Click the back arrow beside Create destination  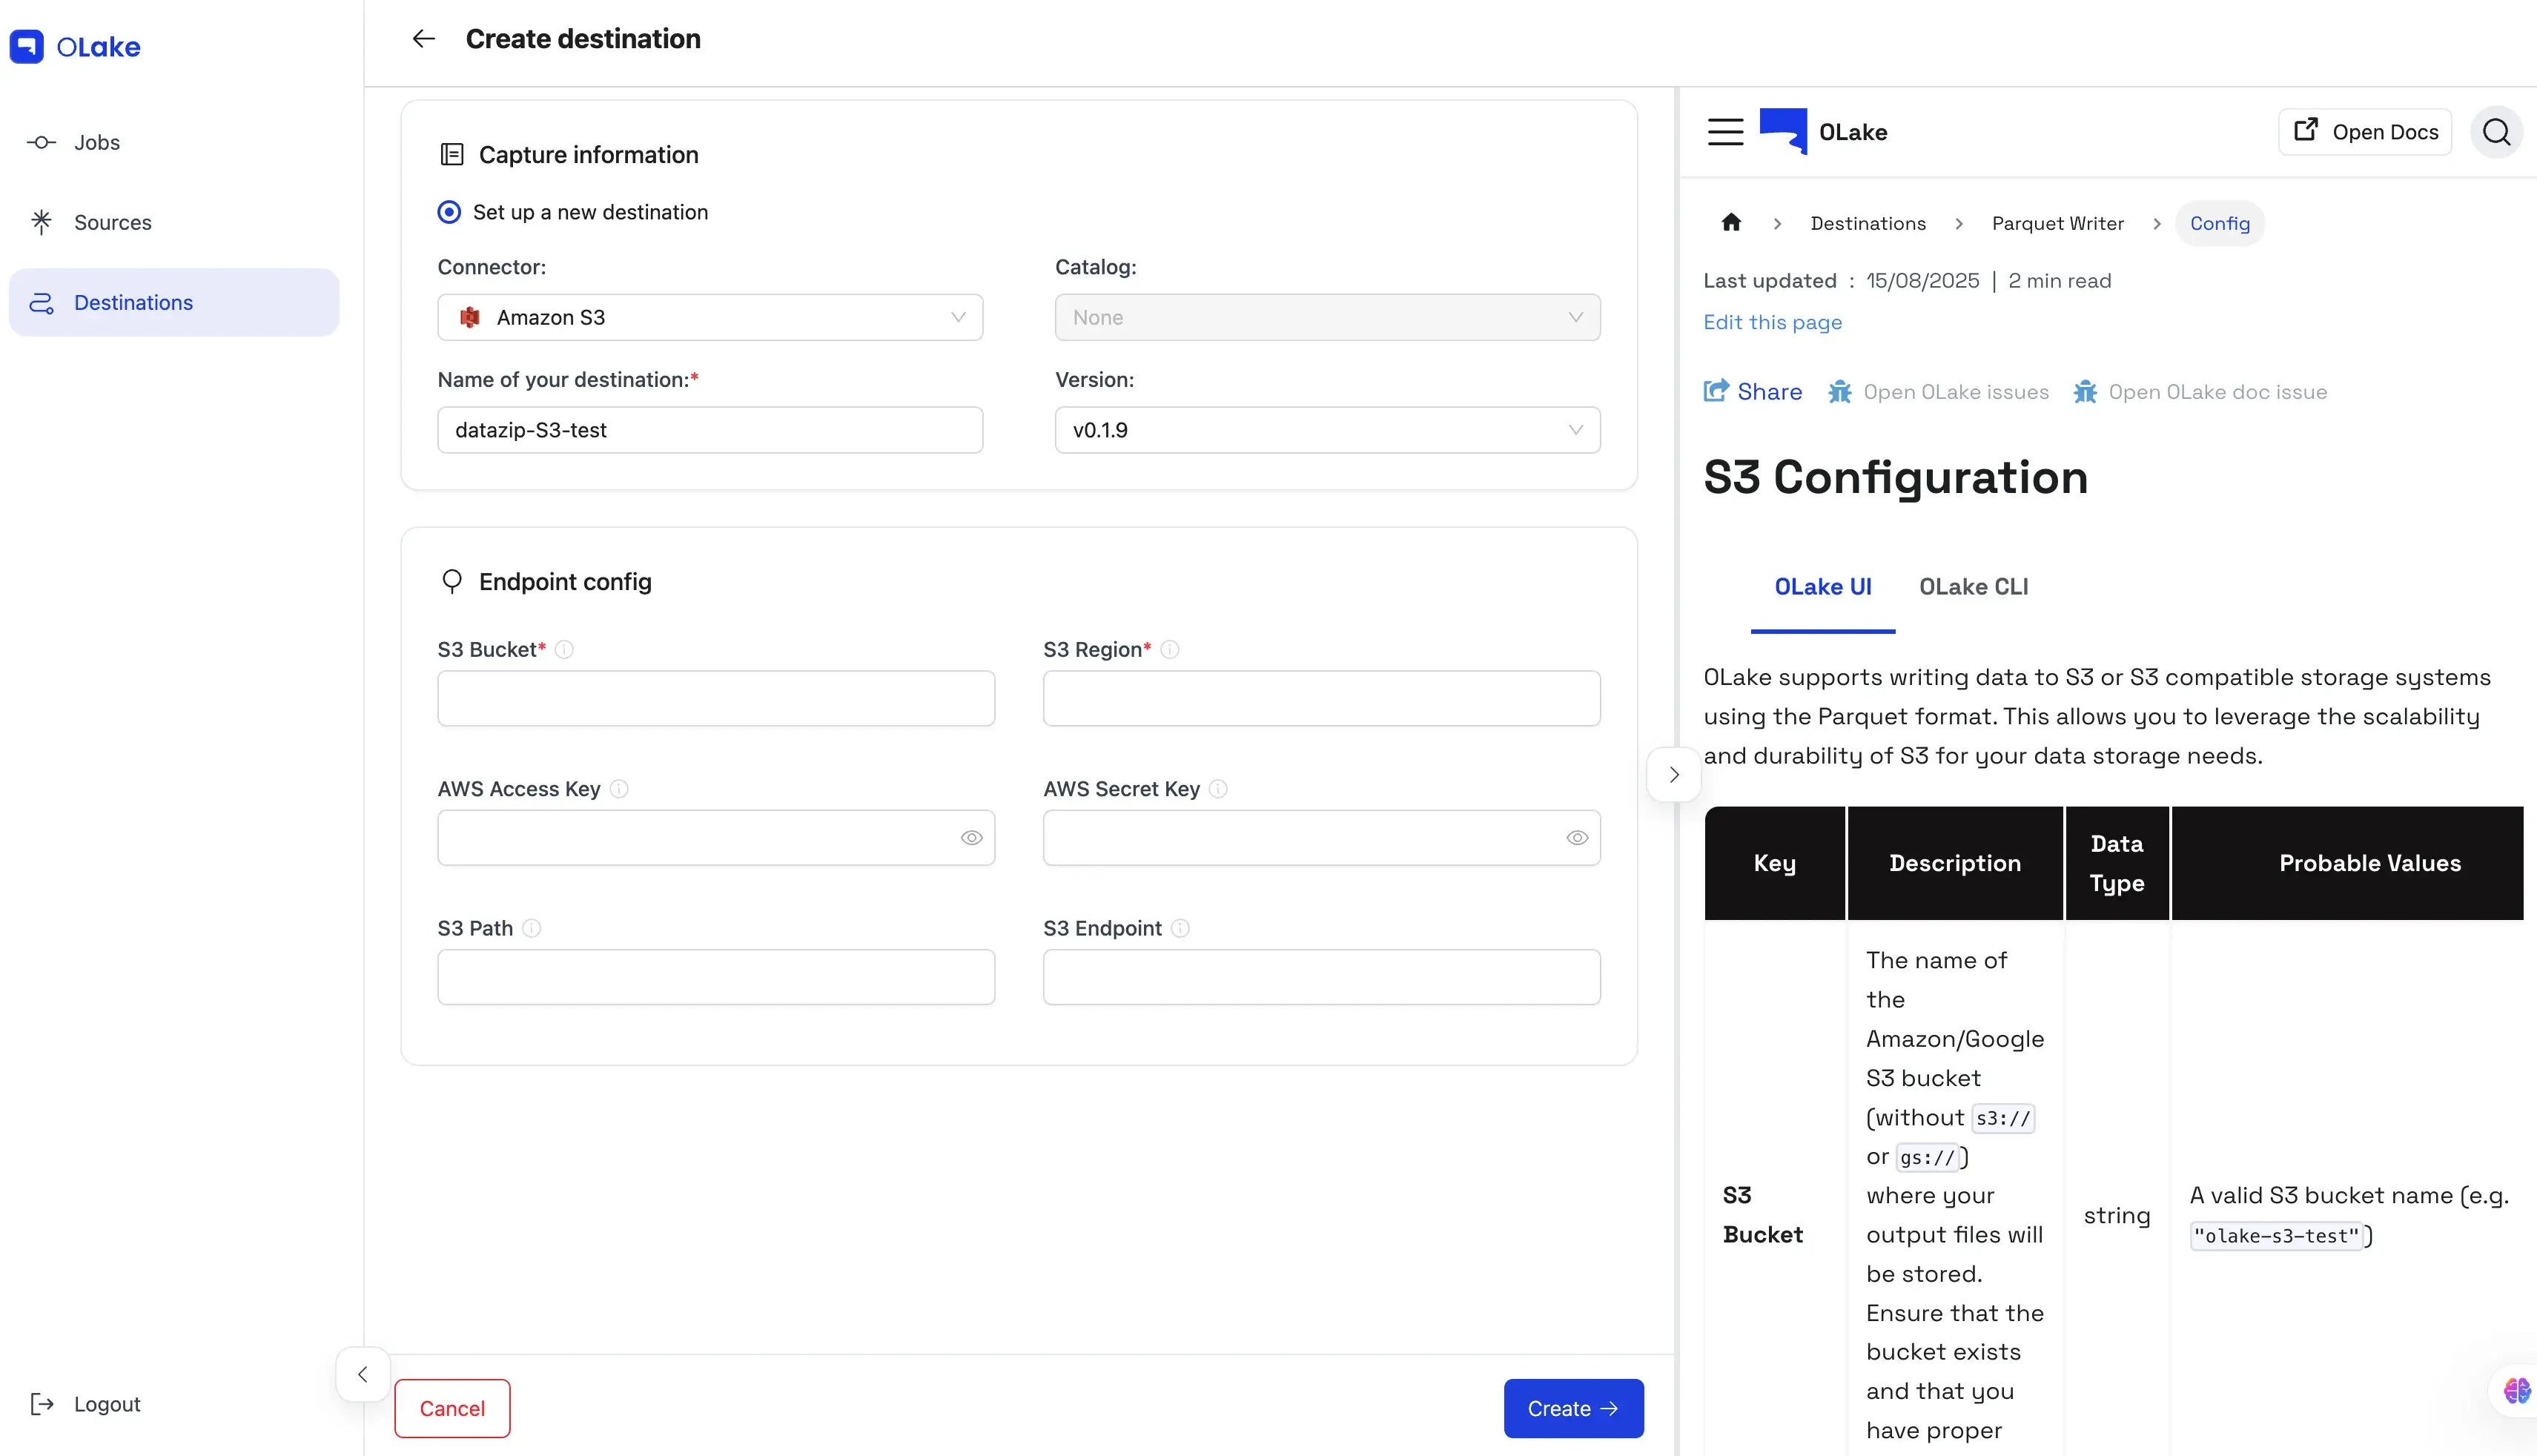[x=424, y=39]
